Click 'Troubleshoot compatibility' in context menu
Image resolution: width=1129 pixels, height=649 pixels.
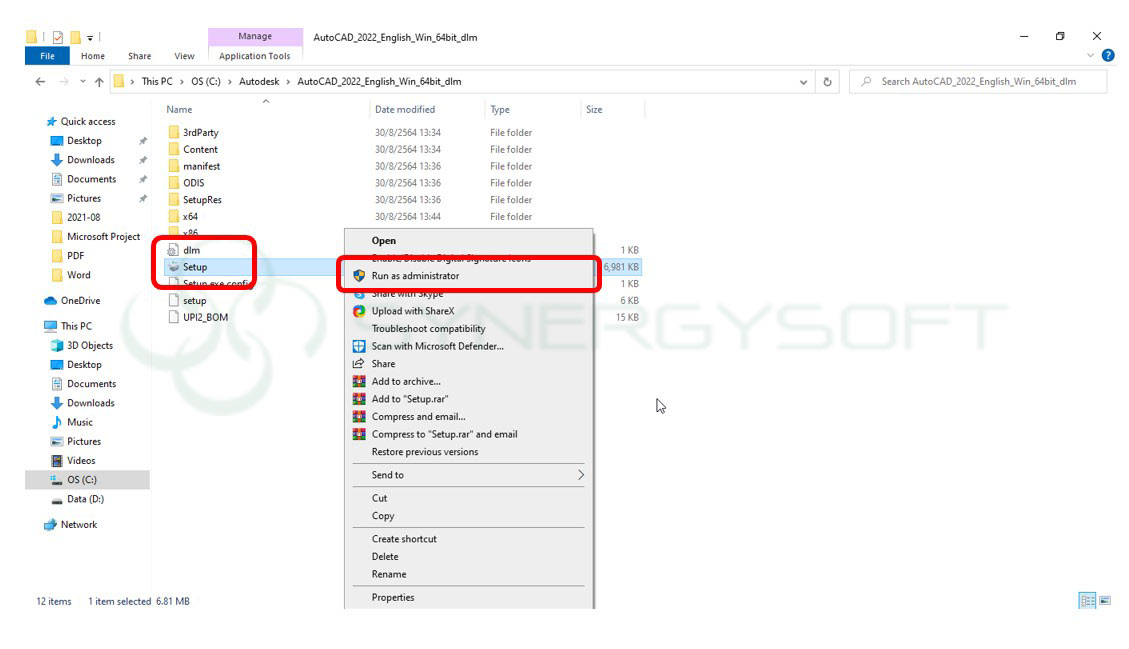click(x=428, y=328)
